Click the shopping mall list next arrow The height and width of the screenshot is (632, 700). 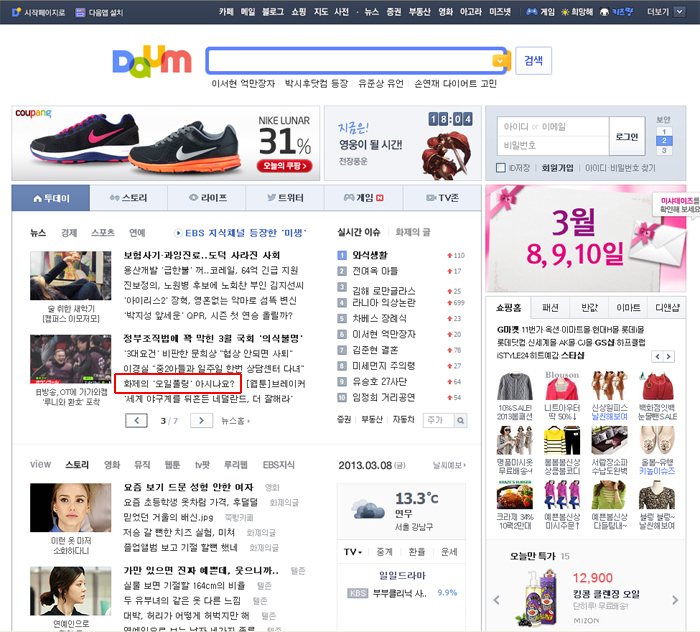(668, 356)
